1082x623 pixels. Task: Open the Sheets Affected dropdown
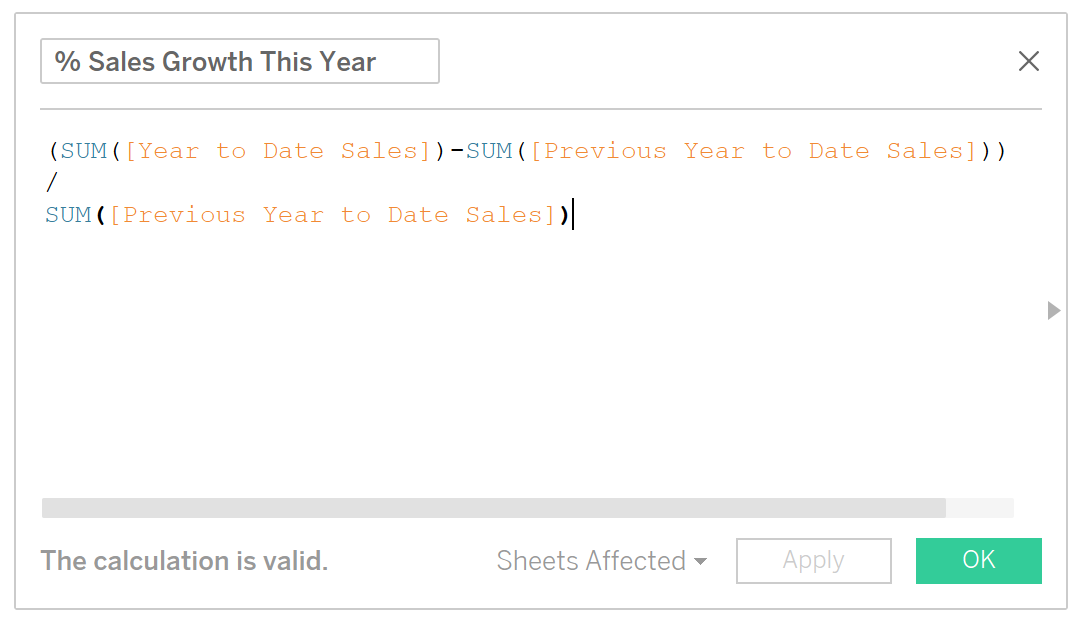[601, 561]
